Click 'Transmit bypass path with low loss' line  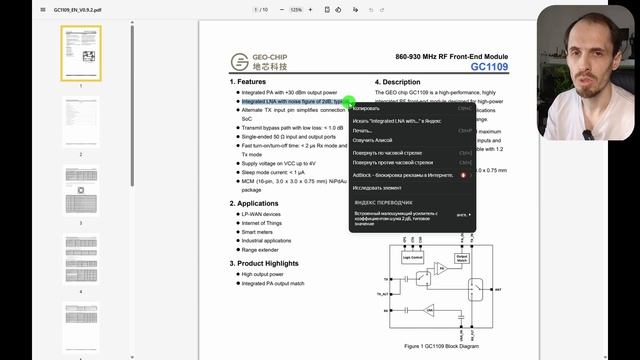pos(292,128)
